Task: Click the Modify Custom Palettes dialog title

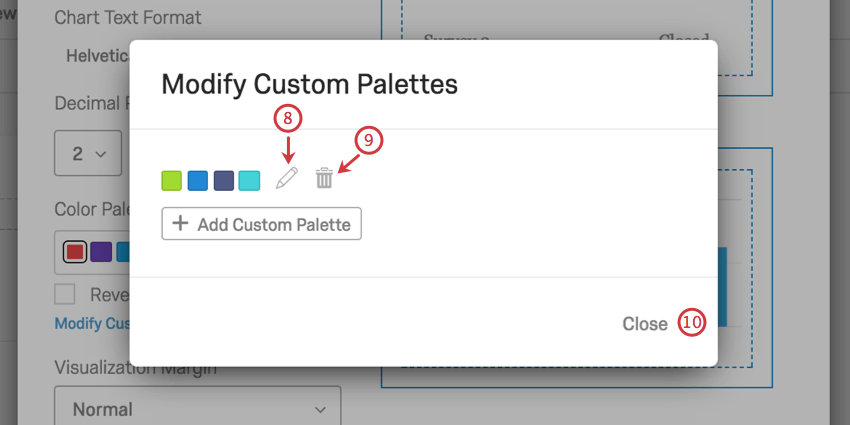Action: click(x=309, y=84)
